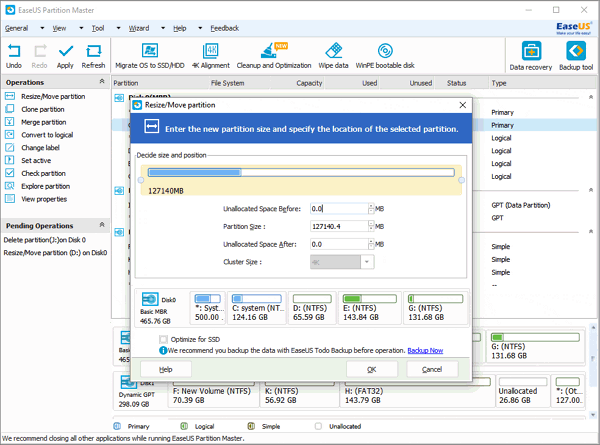Click the info icon beside backup recommendation

coord(163,350)
